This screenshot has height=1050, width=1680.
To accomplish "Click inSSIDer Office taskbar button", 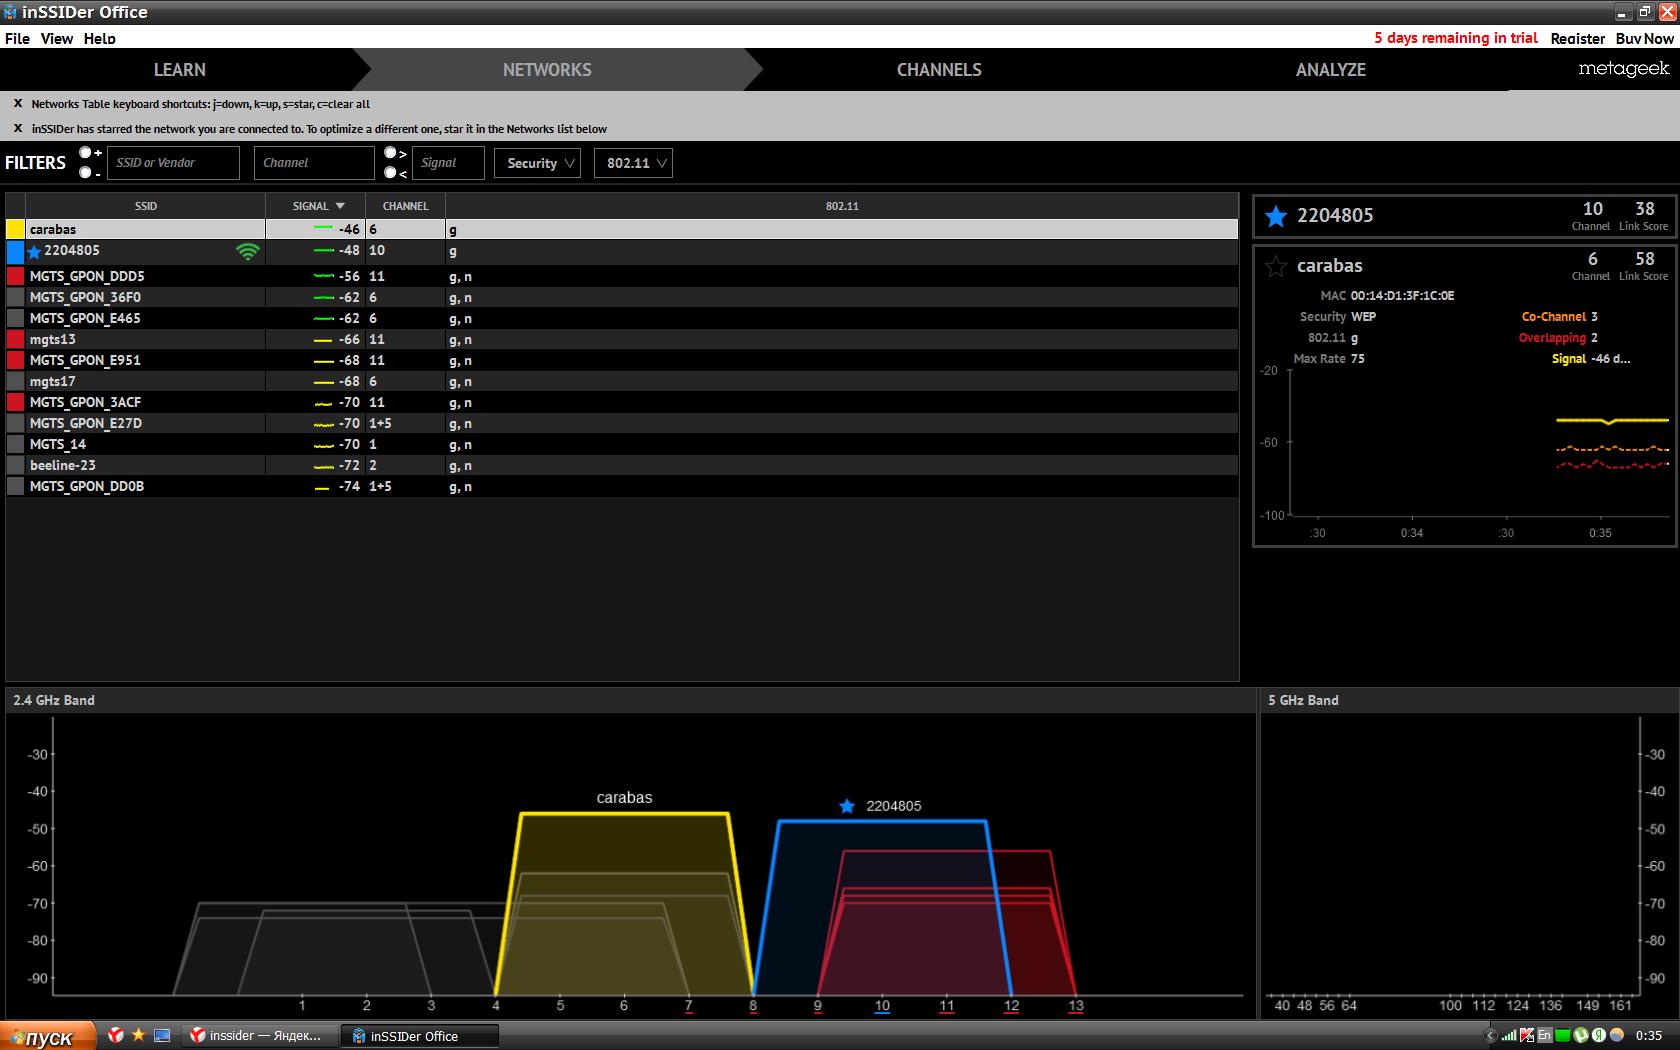I will 419,1036.
